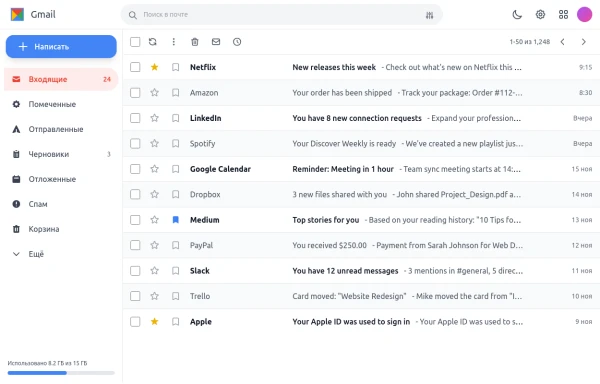Open the Входящие inbox folder
The width and height of the screenshot is (600, 384).
[61, 79]
